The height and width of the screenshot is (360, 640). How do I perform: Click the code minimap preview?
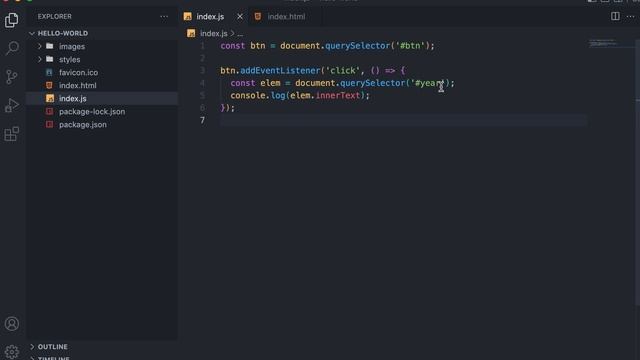603,43
